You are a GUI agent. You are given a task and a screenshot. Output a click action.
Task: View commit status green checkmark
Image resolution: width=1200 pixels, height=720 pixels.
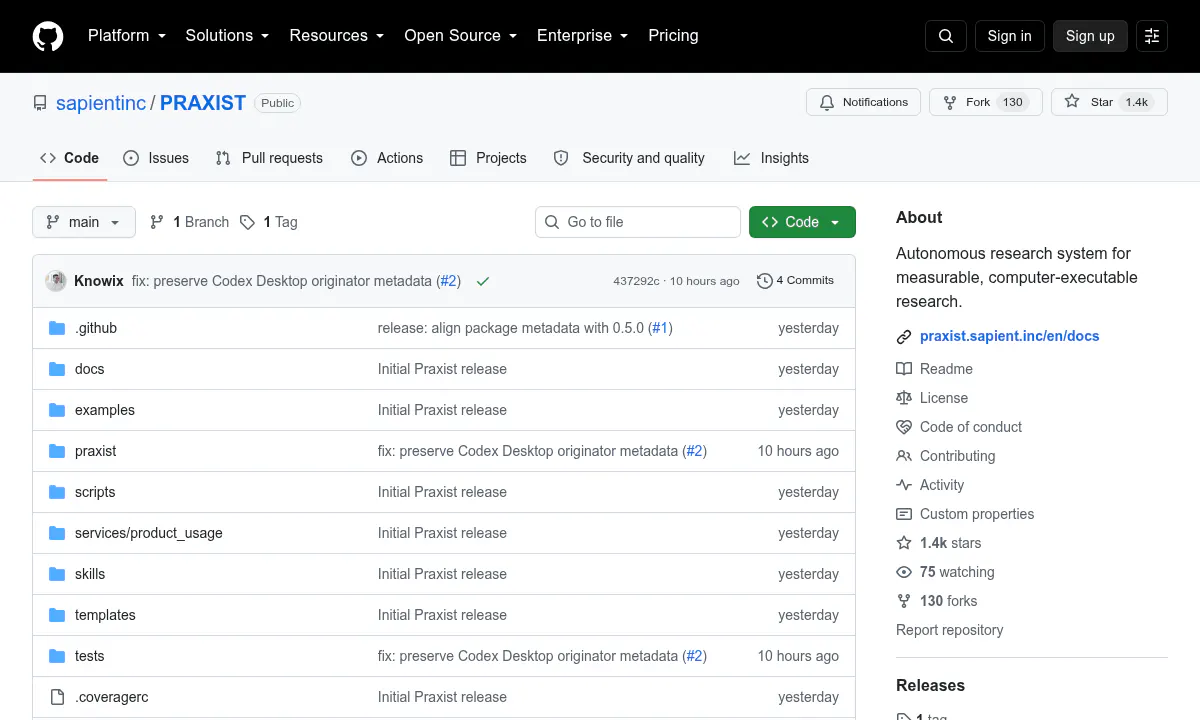click(x=483, y=281)
